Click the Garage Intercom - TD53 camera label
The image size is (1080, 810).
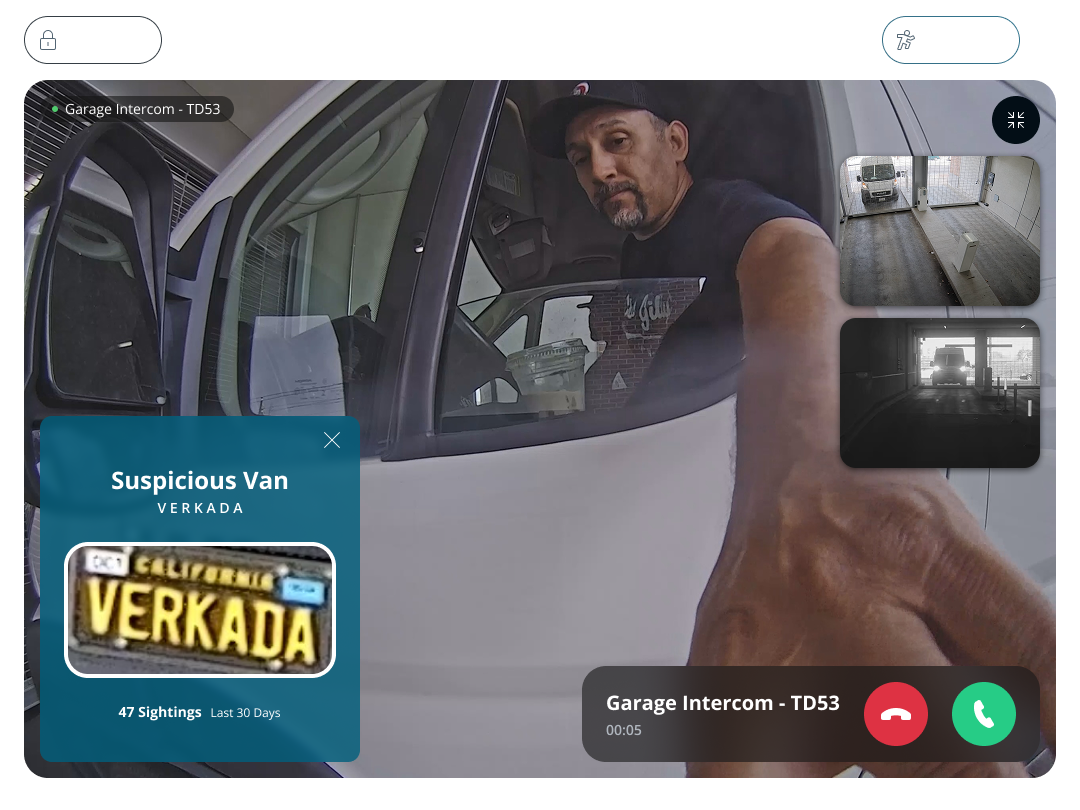137,110
